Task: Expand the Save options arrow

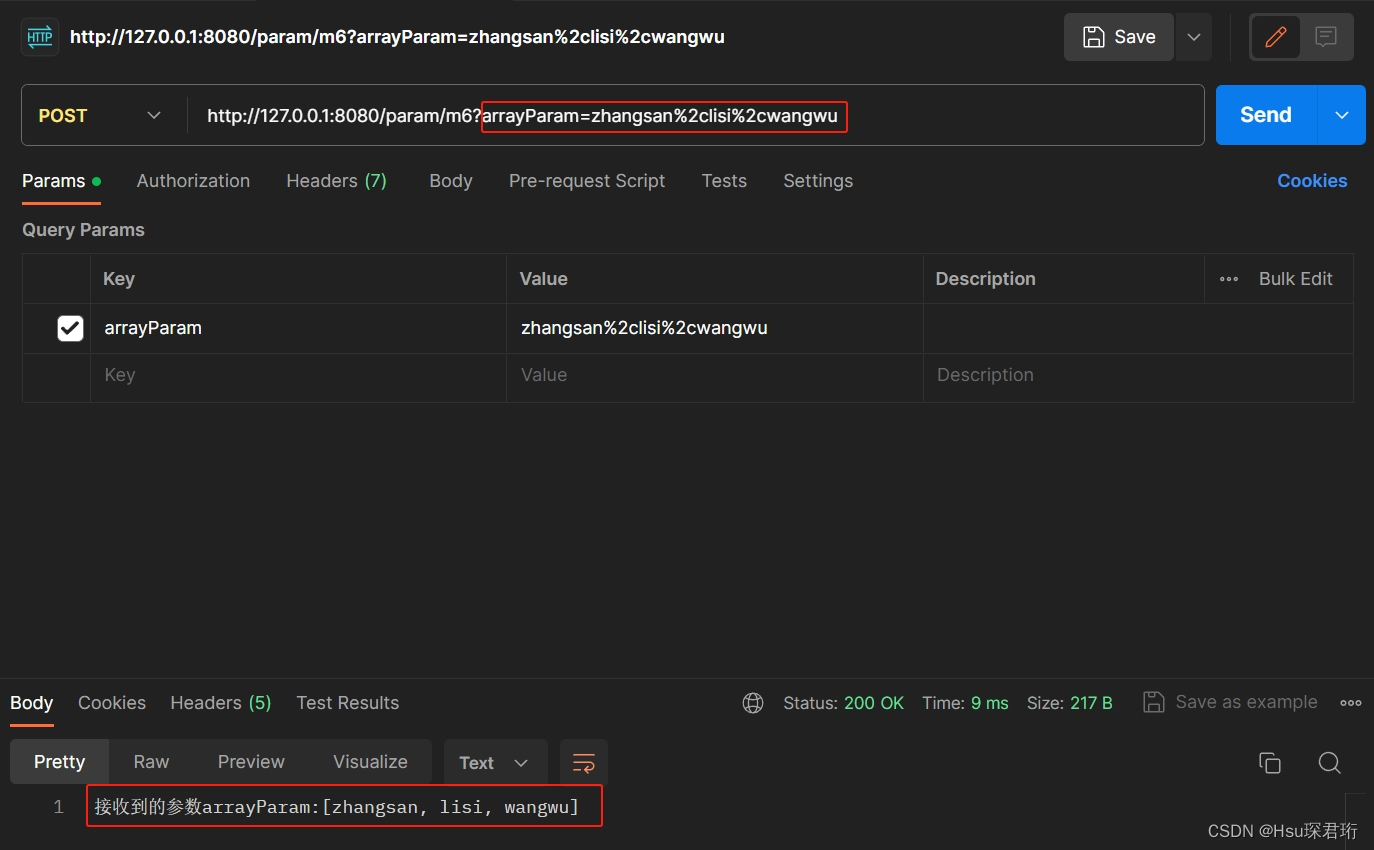Action: click(x=1193, y=37)
